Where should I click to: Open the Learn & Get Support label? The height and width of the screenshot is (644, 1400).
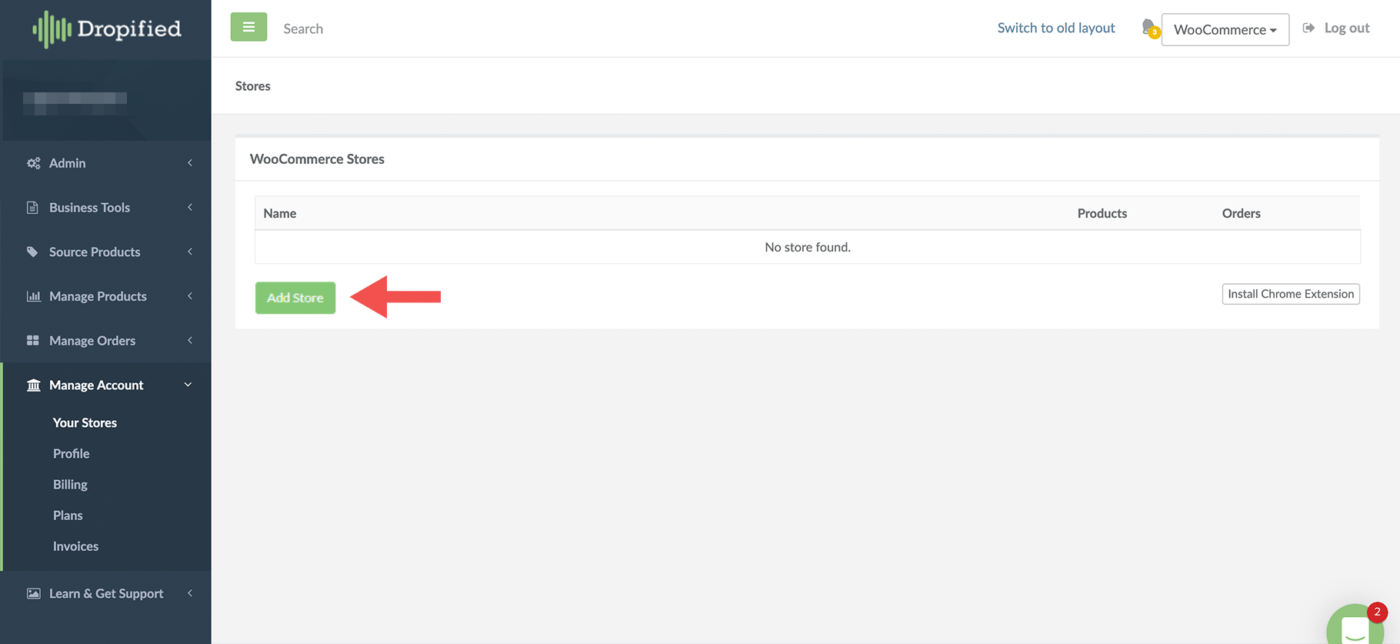click(106, 593)
